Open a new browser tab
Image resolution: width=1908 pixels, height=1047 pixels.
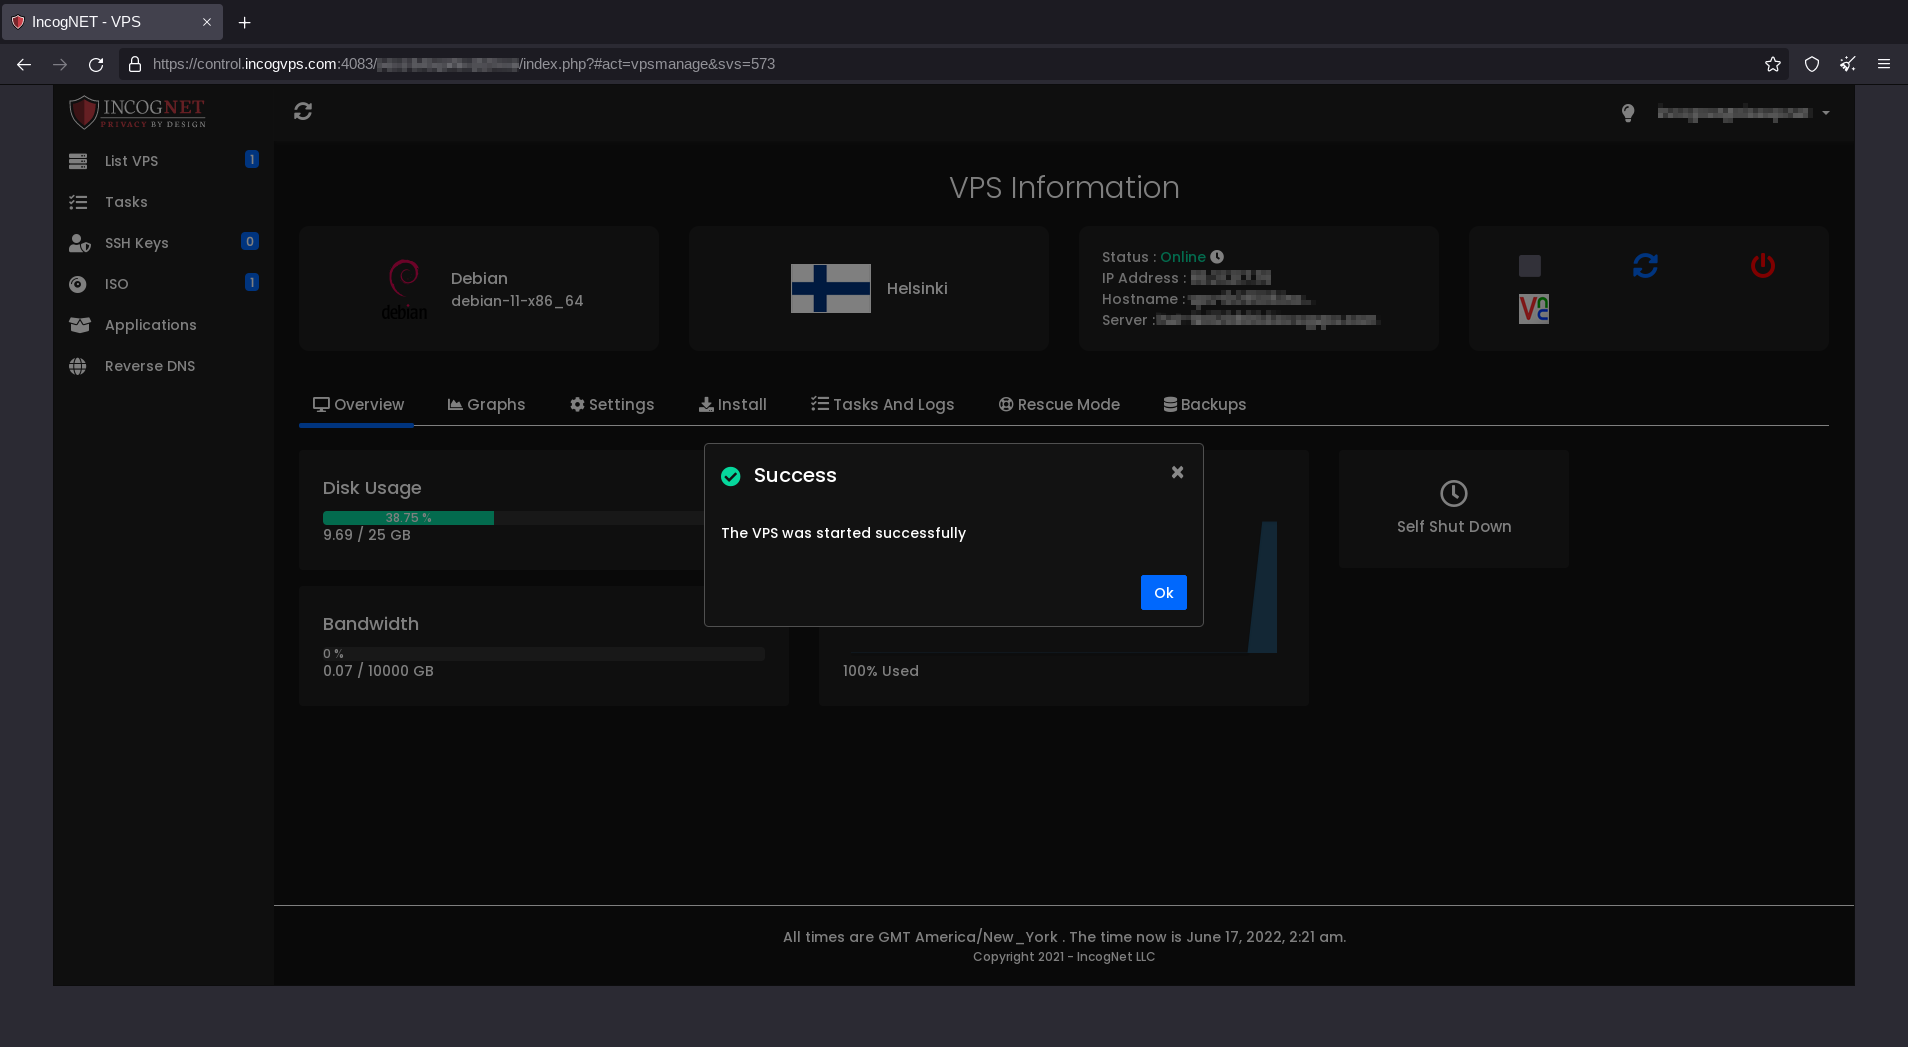pyautogui.click(x=244, y=22)
